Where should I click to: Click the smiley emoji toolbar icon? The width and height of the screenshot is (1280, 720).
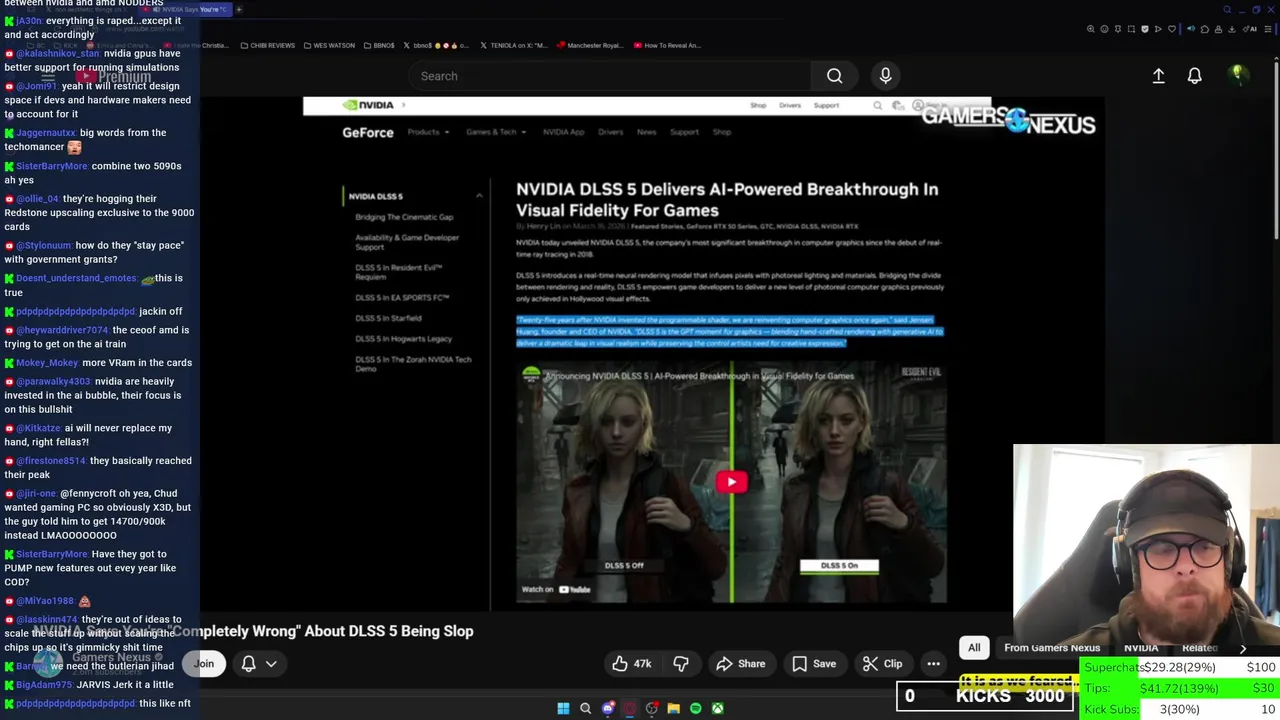1104,29
